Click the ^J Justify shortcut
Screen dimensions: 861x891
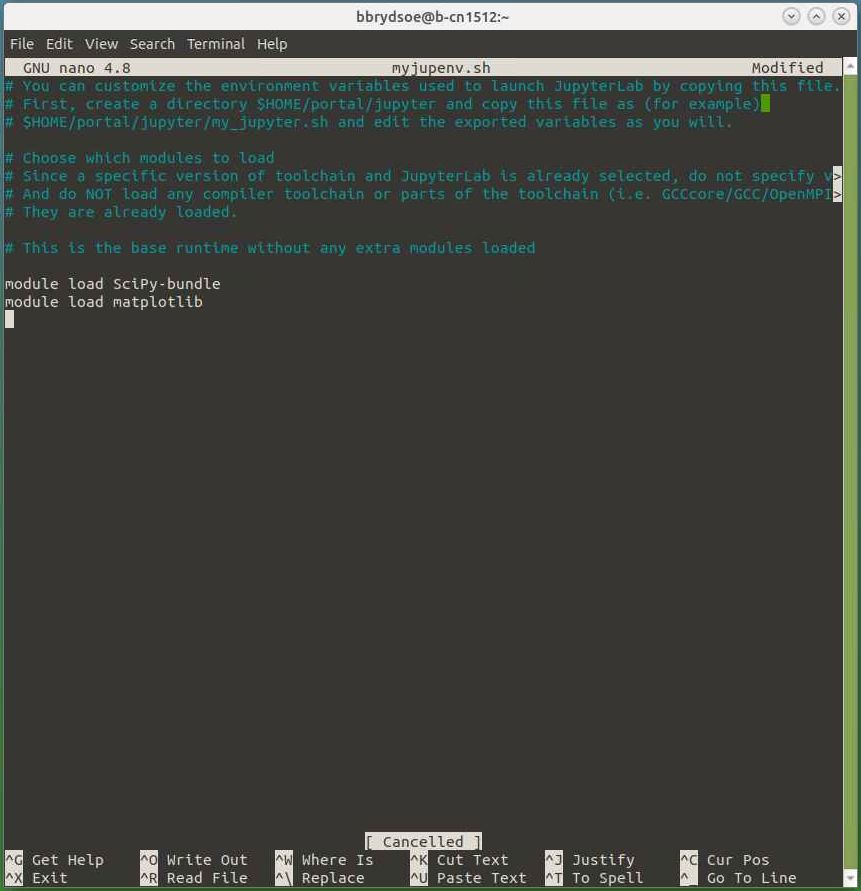590,860
